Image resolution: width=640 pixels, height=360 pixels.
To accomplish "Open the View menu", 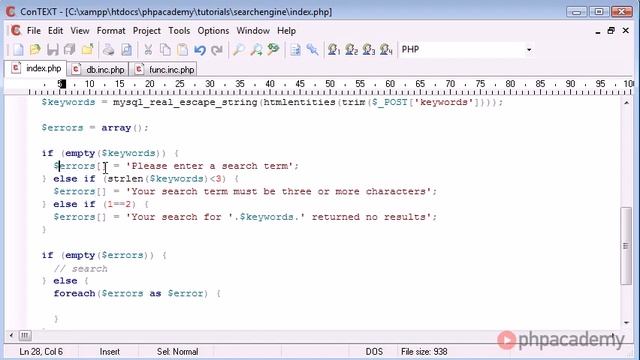I will [x=80, y=31].
